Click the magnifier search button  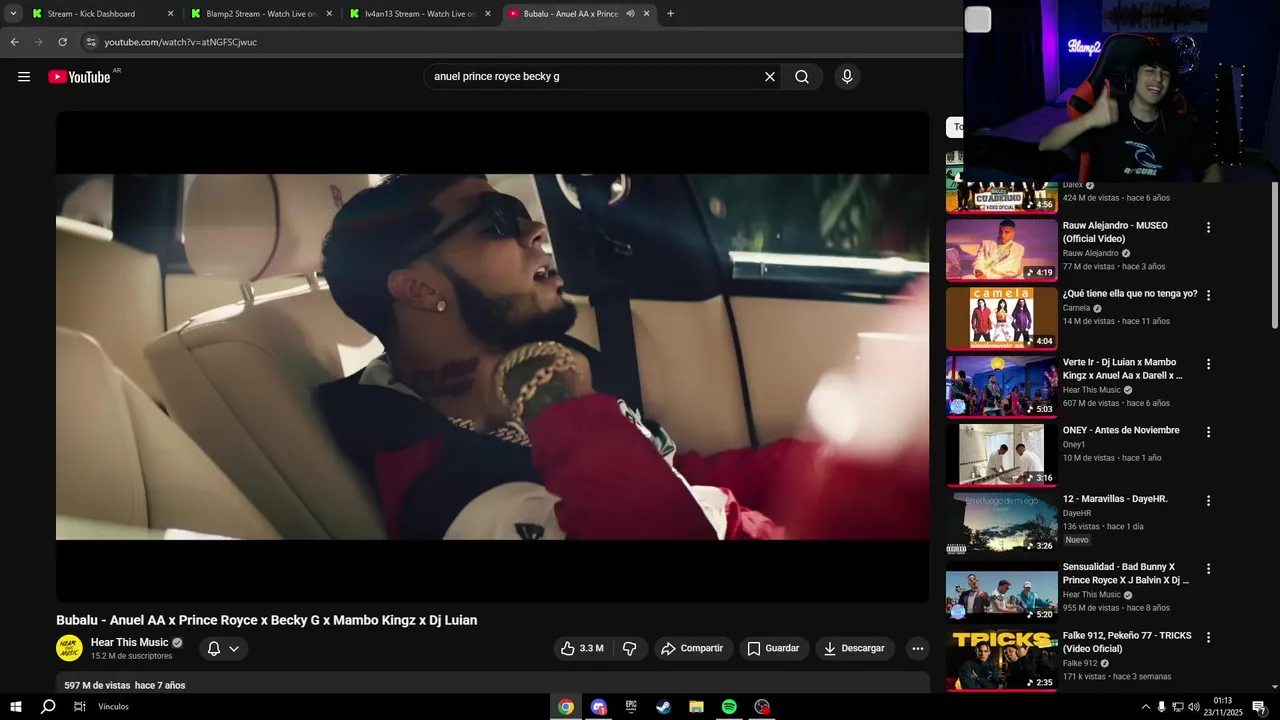(802, 77)
